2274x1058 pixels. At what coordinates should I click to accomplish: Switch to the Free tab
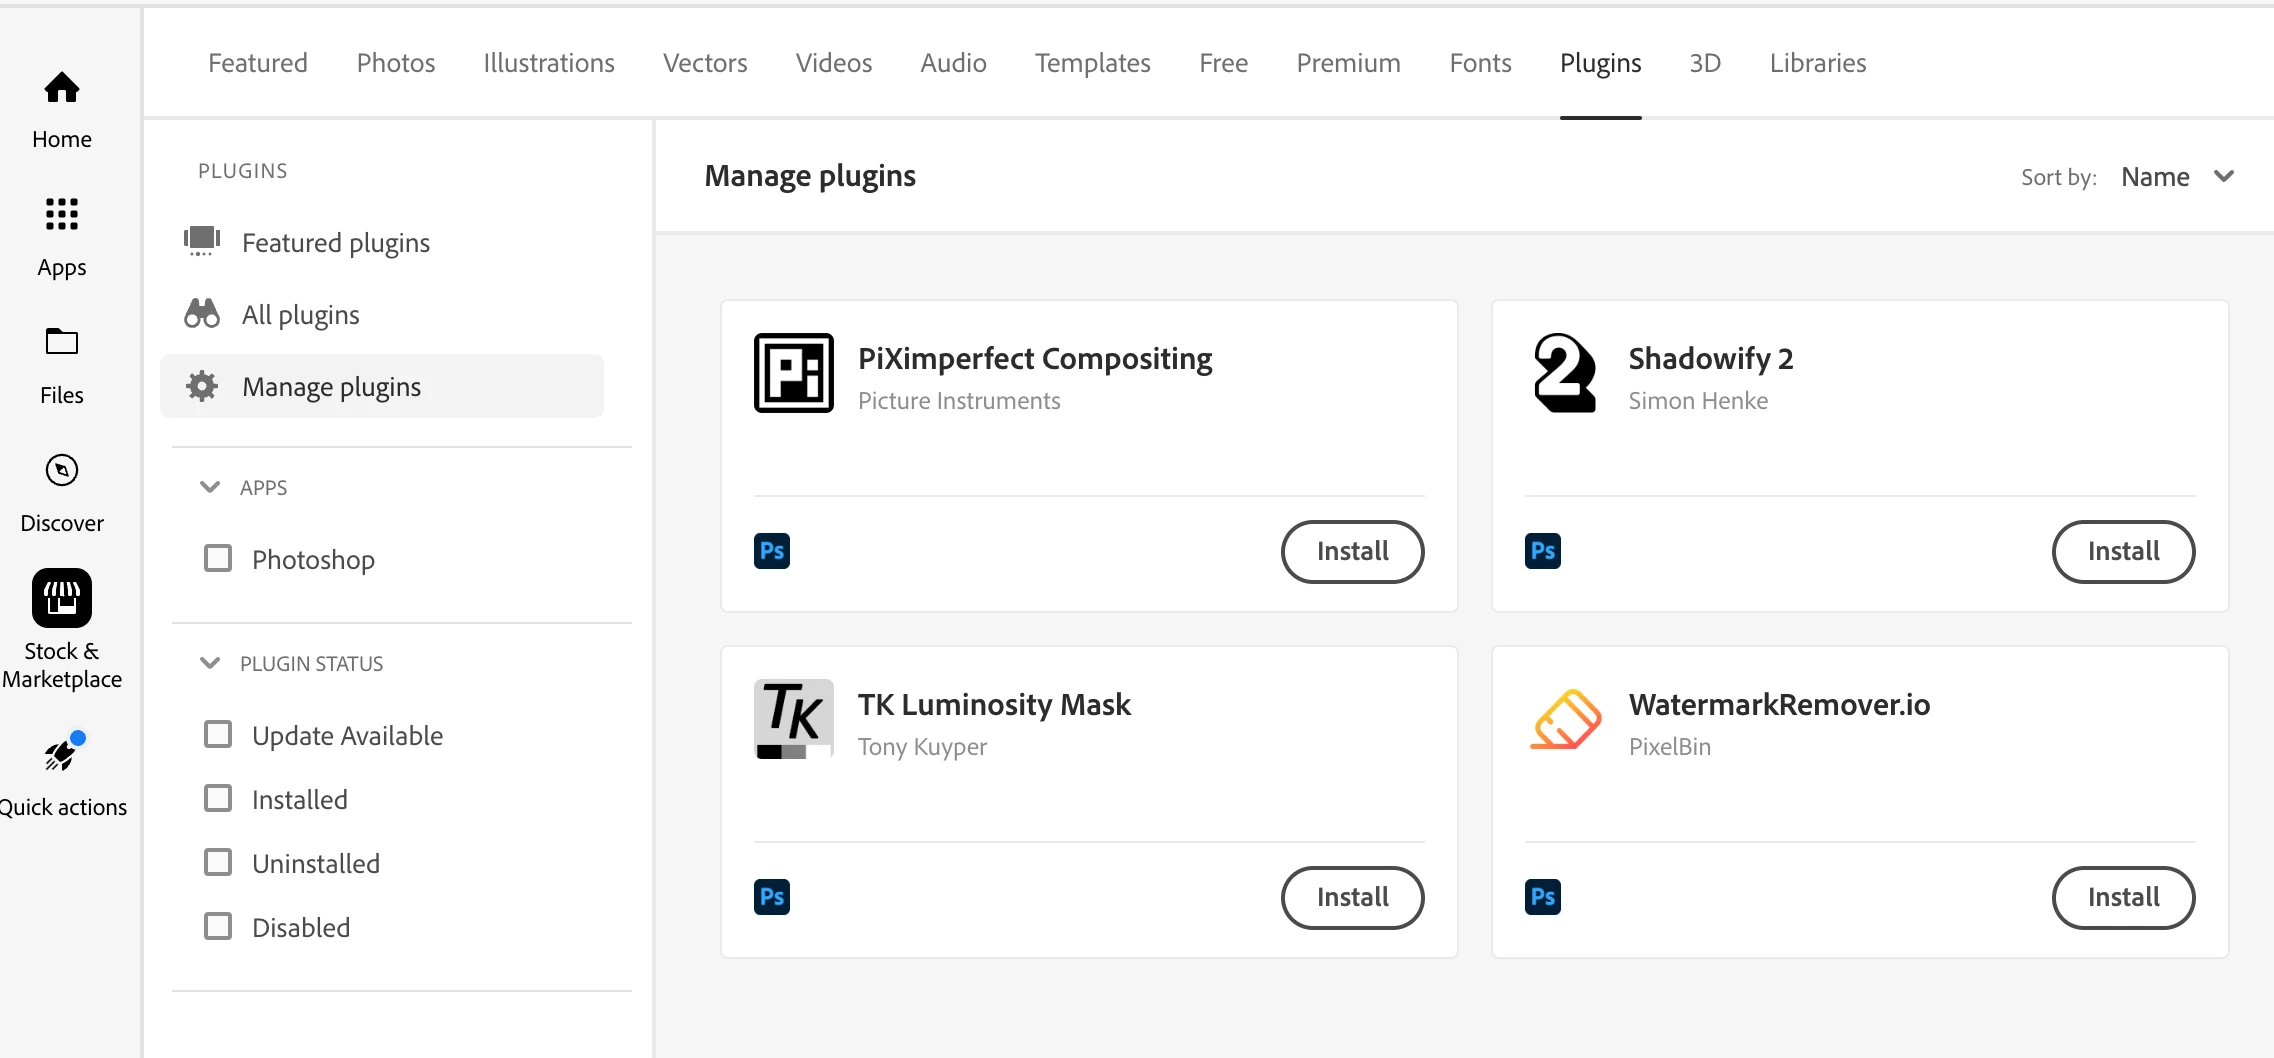(x=1224, y=63)
